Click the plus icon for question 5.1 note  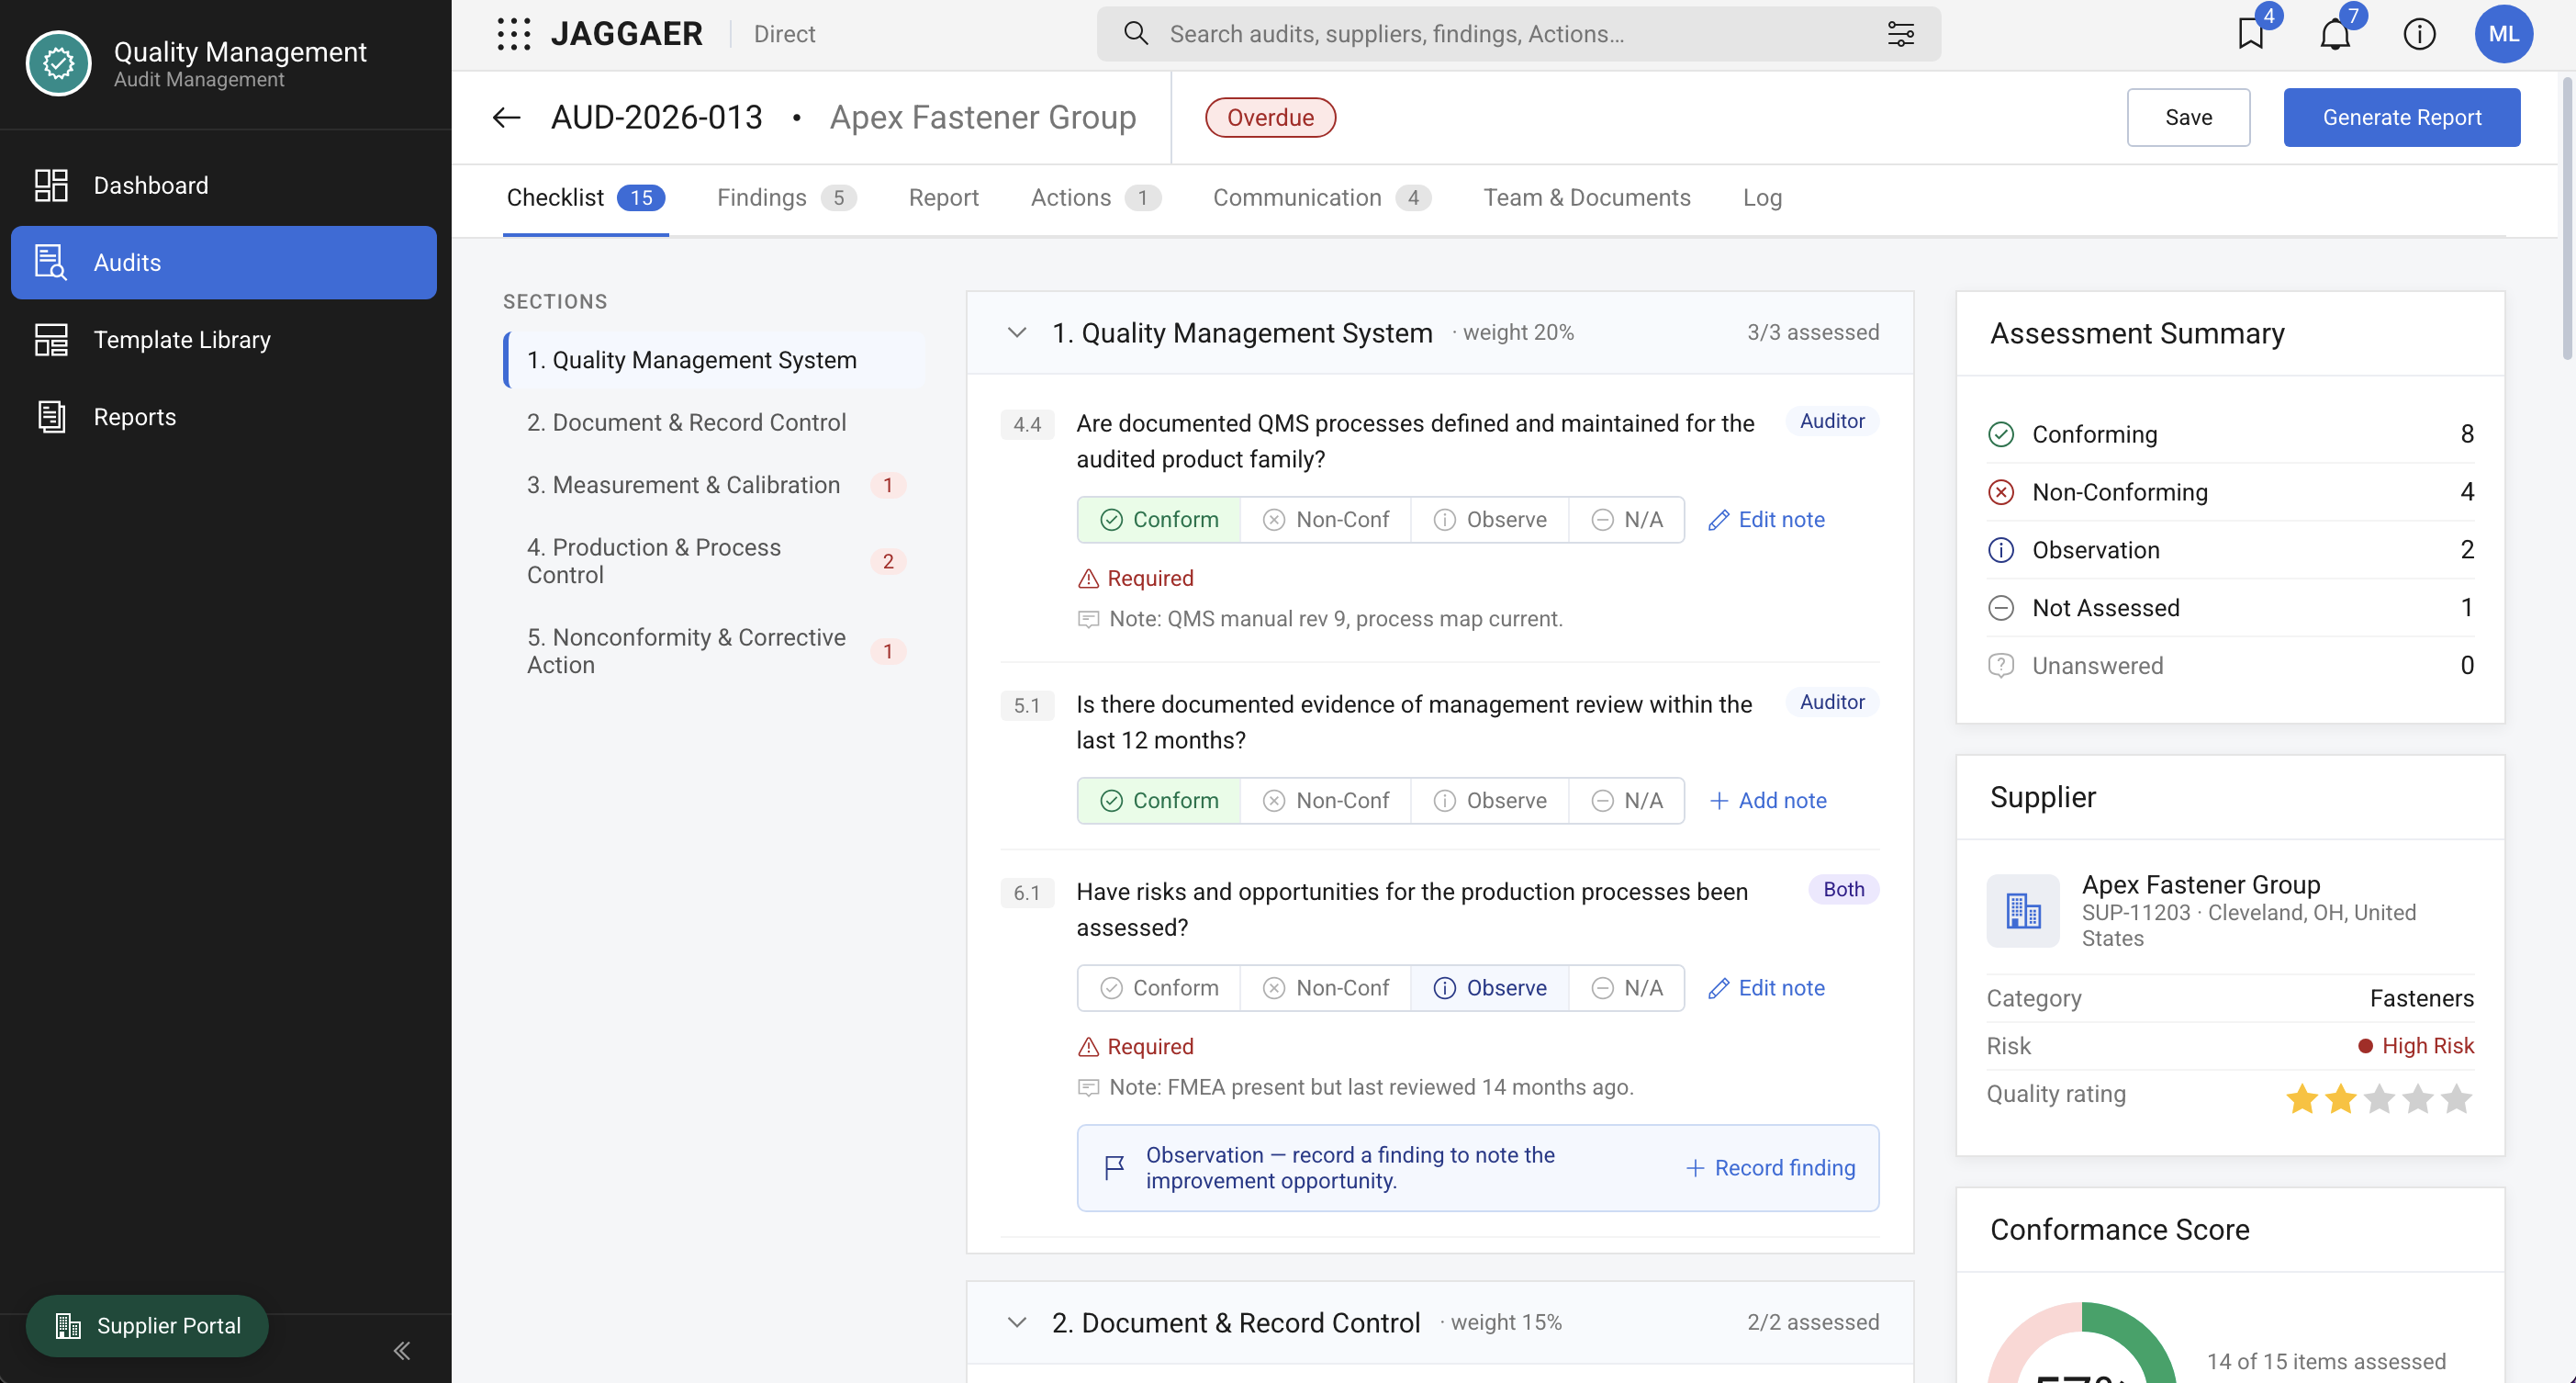click(1718, 801)
